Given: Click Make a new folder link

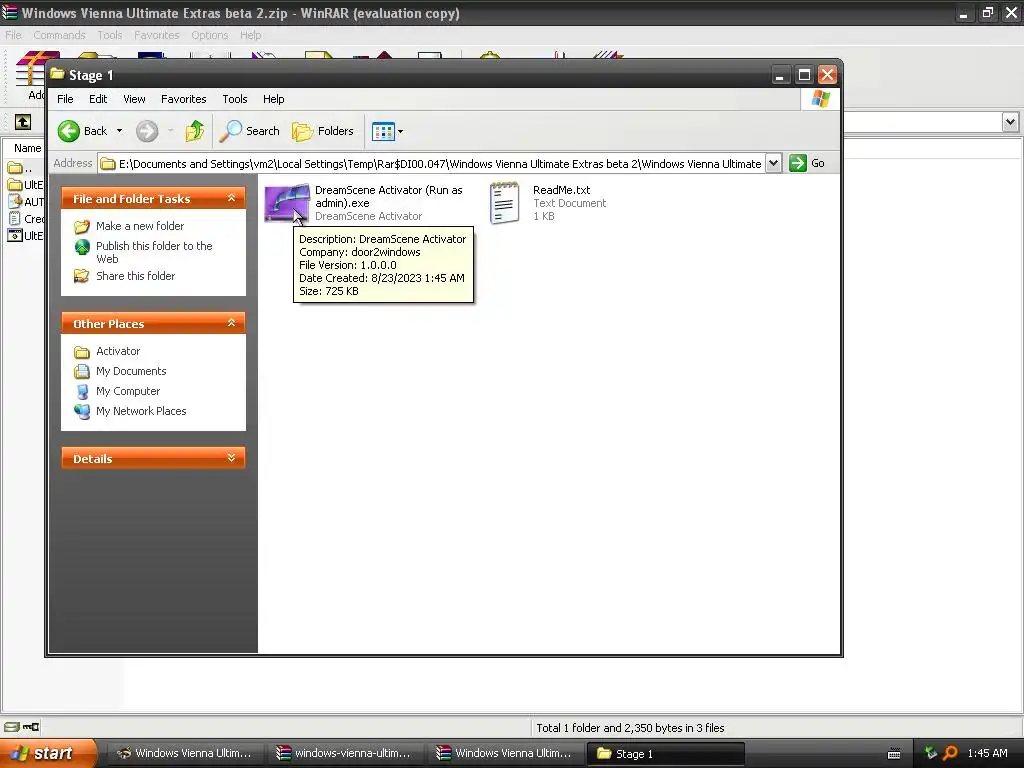Looking at the screenshot, I should point(140,226).
